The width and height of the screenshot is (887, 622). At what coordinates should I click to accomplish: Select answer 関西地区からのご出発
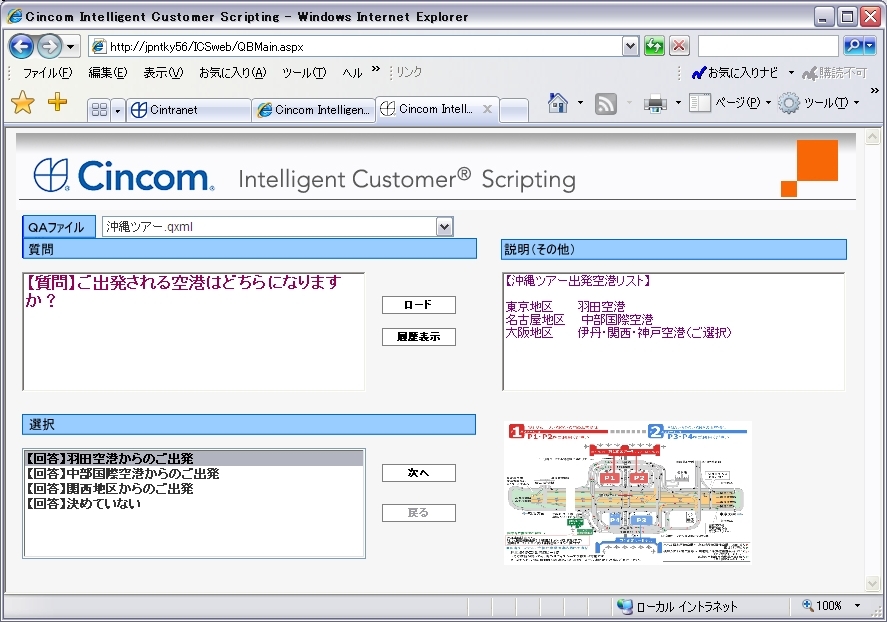193,489
